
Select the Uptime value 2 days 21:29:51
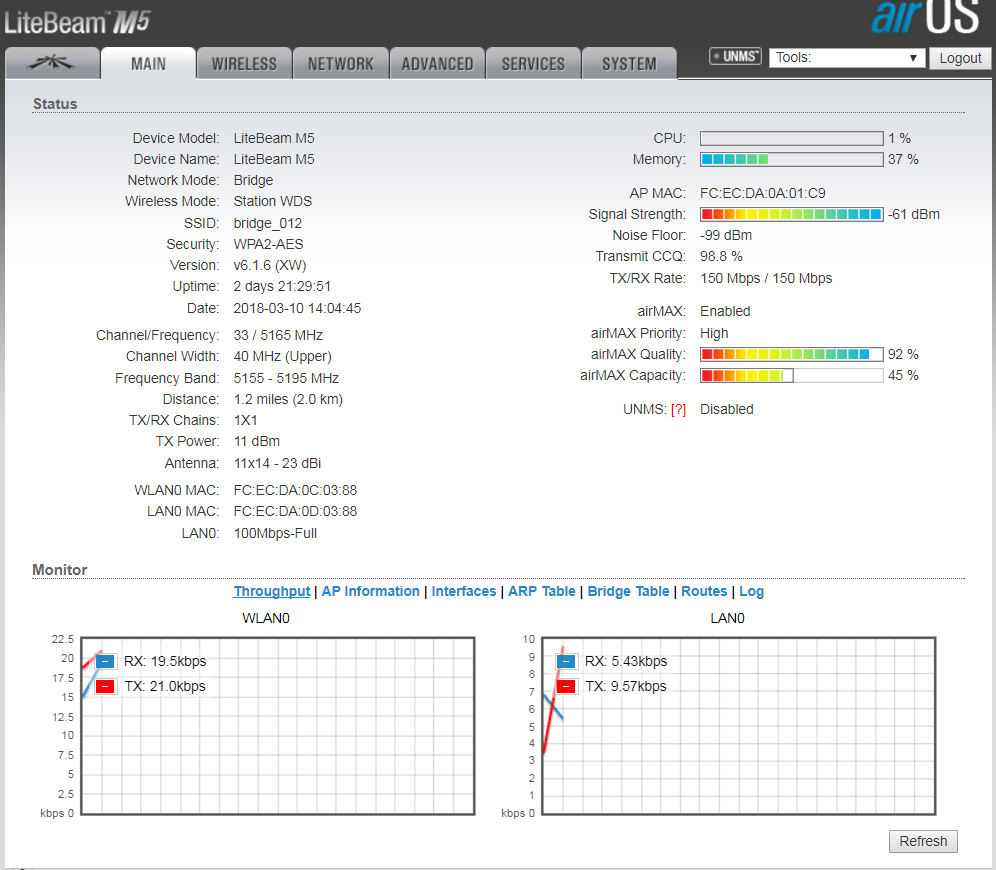(x=282, y=286)
